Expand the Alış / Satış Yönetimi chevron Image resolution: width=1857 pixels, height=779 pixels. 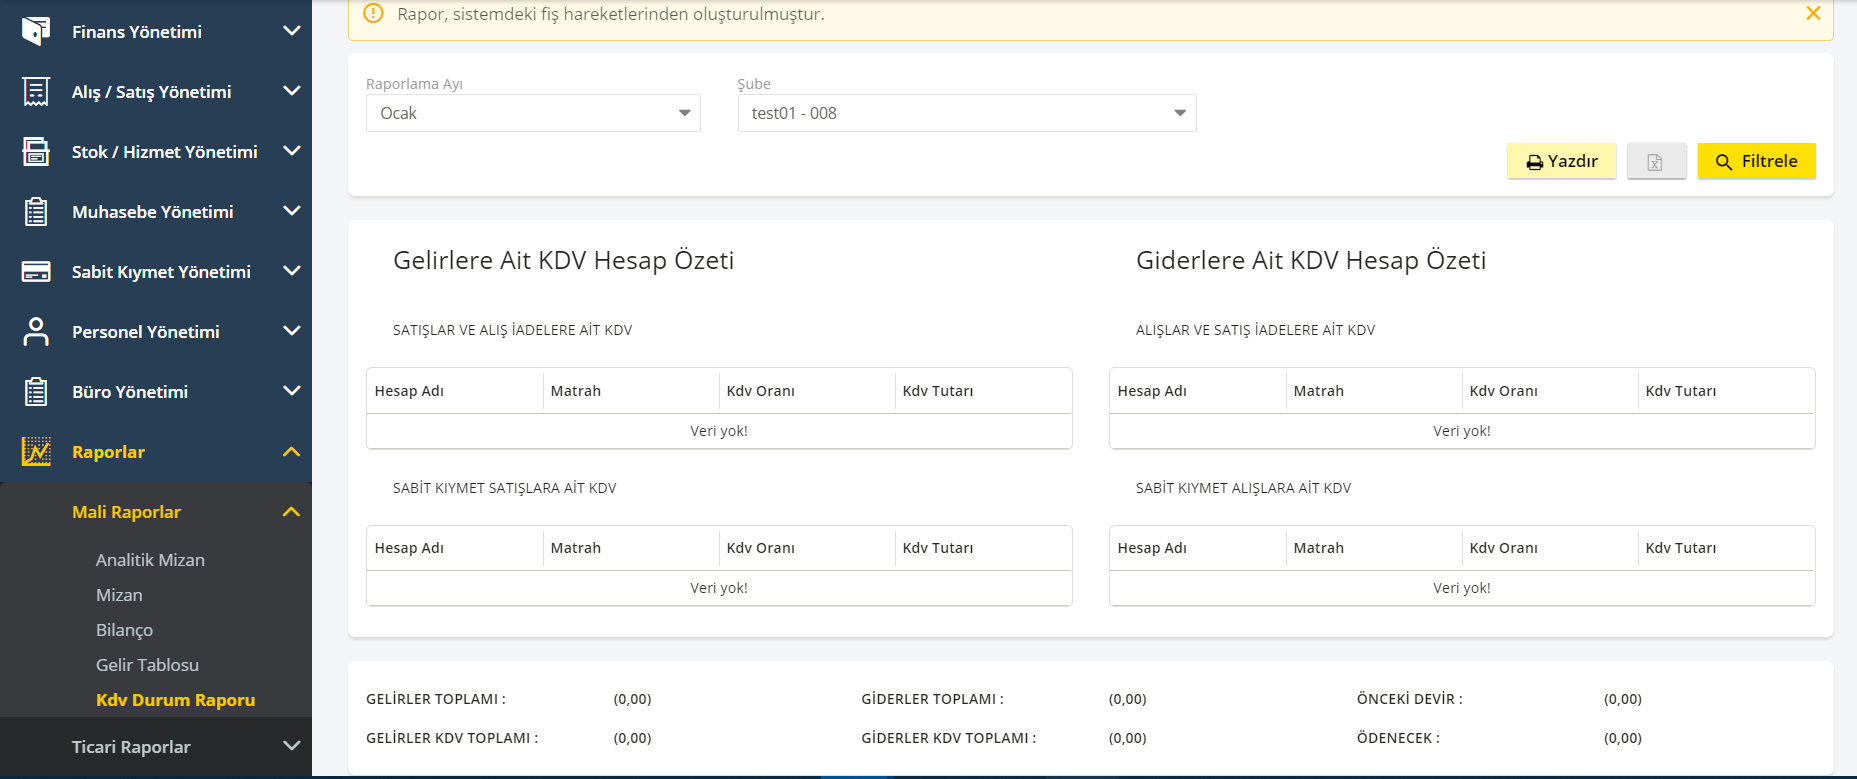click(x=292, y=91)
